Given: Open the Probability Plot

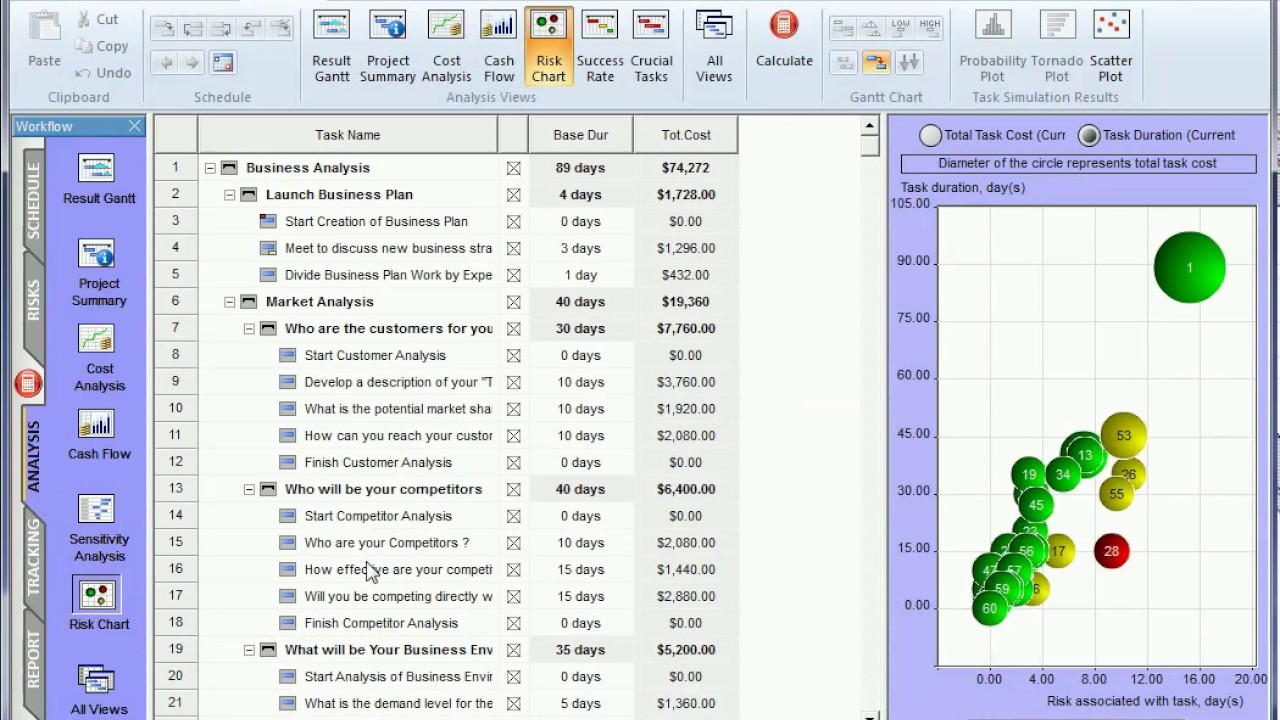Looking at the screenshot, I should pos(992,47).
